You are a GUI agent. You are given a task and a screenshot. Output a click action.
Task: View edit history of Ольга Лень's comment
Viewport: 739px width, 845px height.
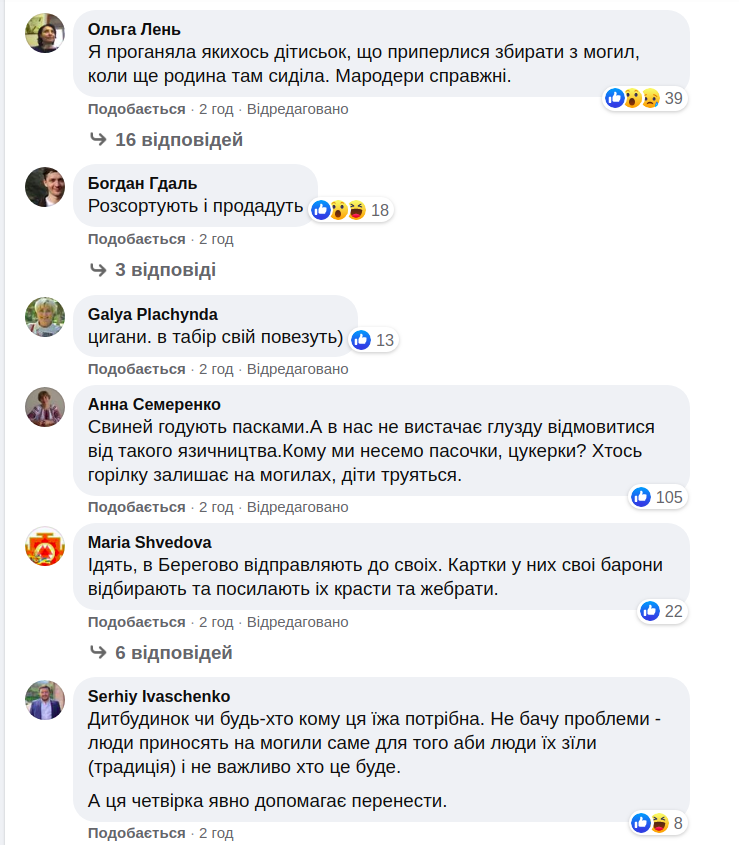coord(298,109)
